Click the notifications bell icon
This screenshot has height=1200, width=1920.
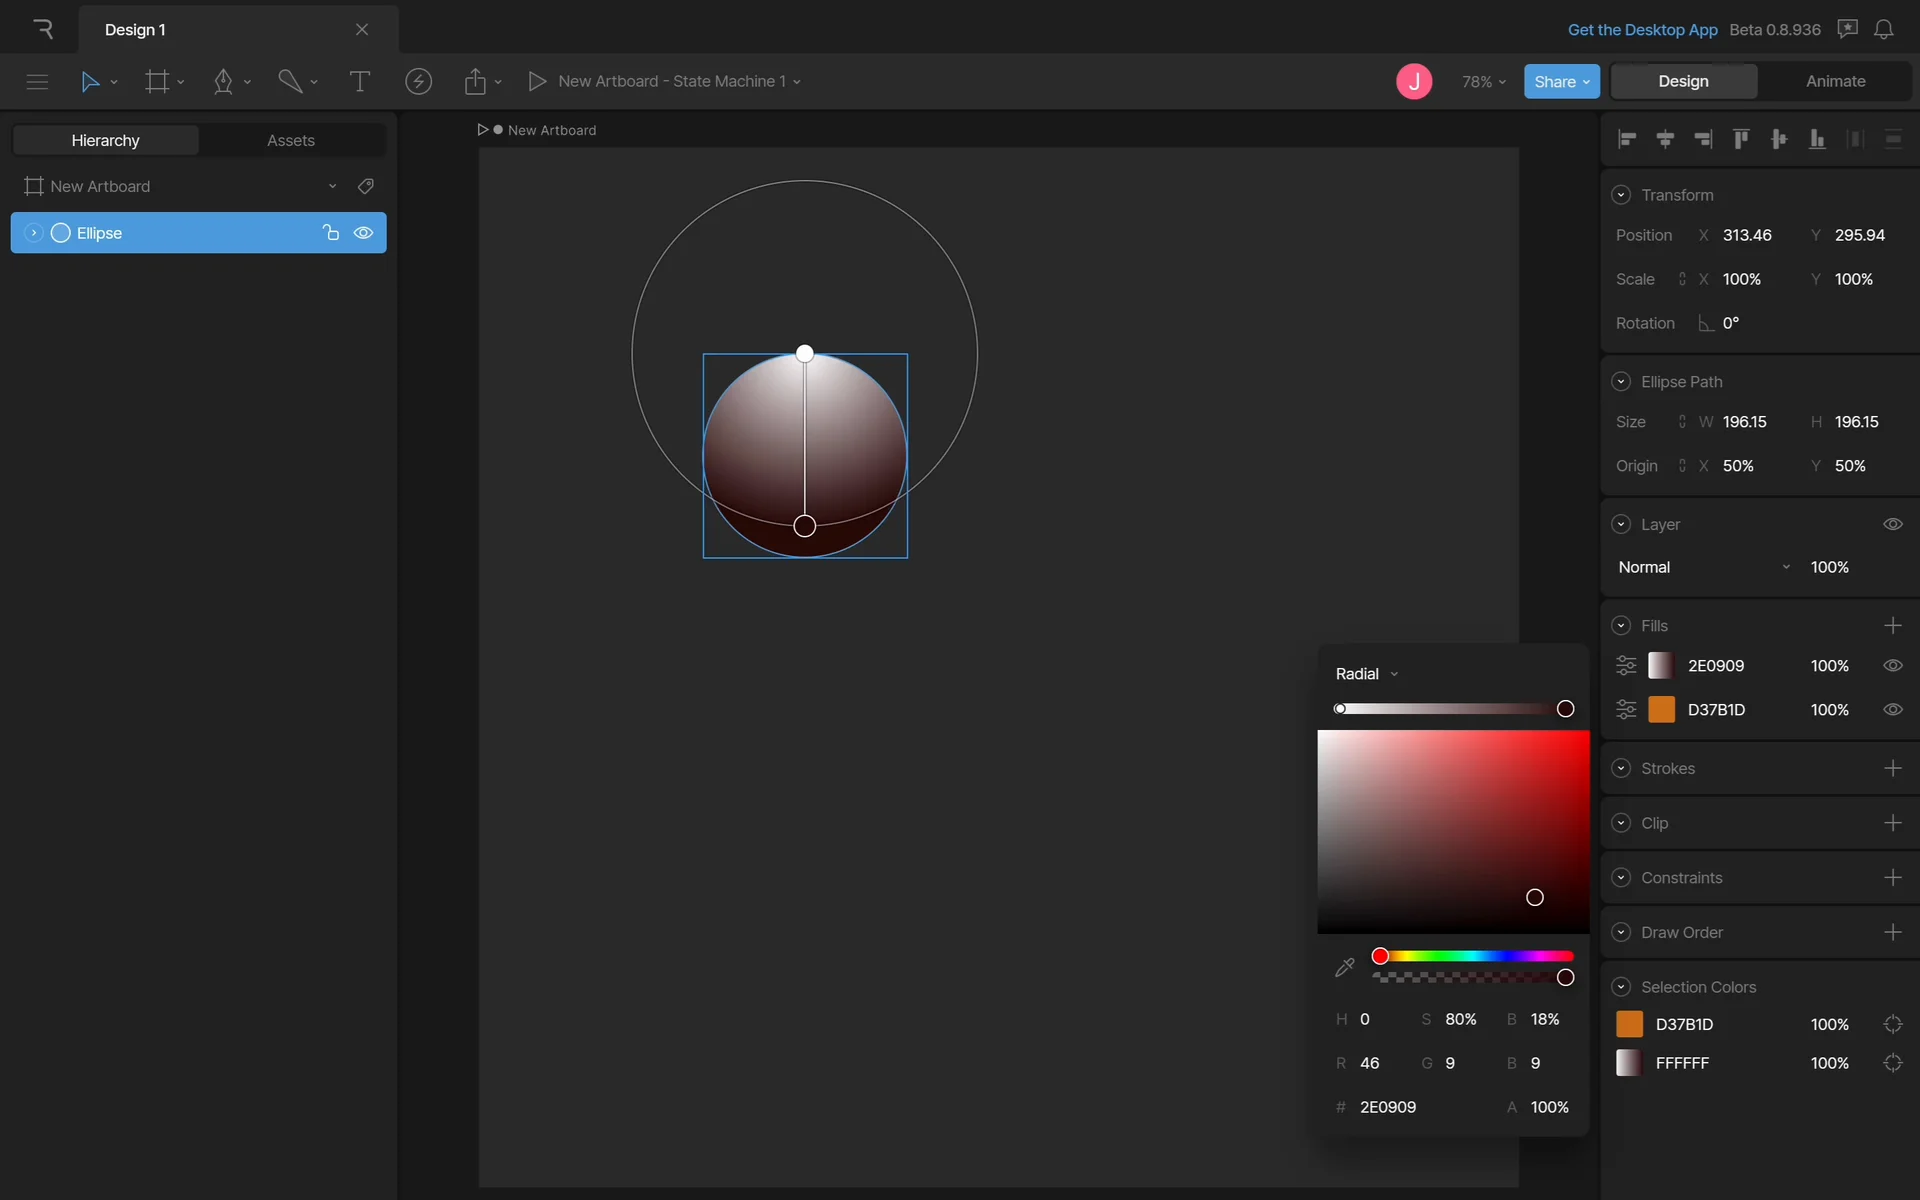tap(1883, 30)
